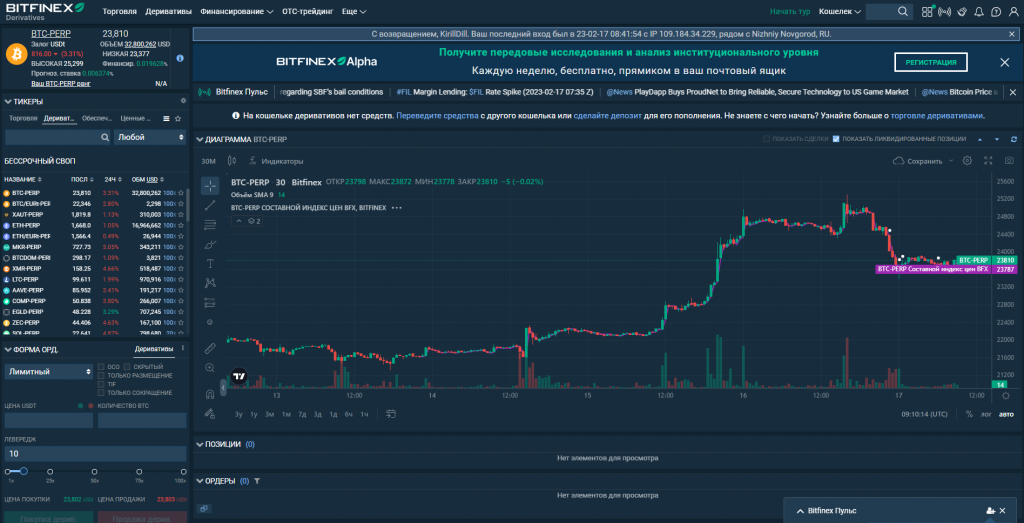Select the text annotation tool
Viewport: 1024px width, 523px height.
click(x=210, y=264)
